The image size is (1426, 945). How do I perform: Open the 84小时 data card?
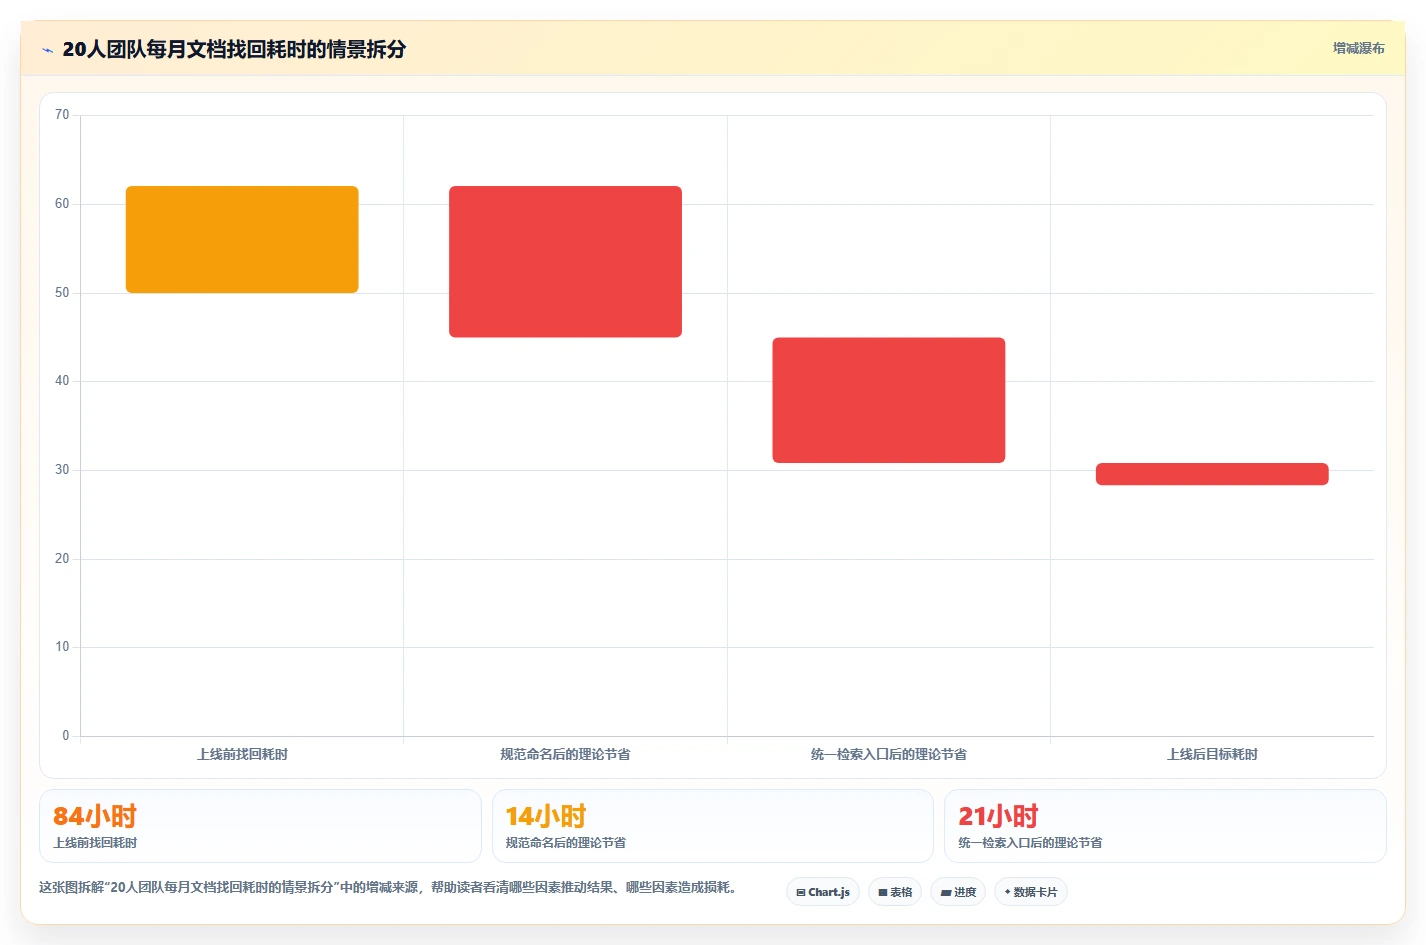pyautogui.click(x=260, y=826)
